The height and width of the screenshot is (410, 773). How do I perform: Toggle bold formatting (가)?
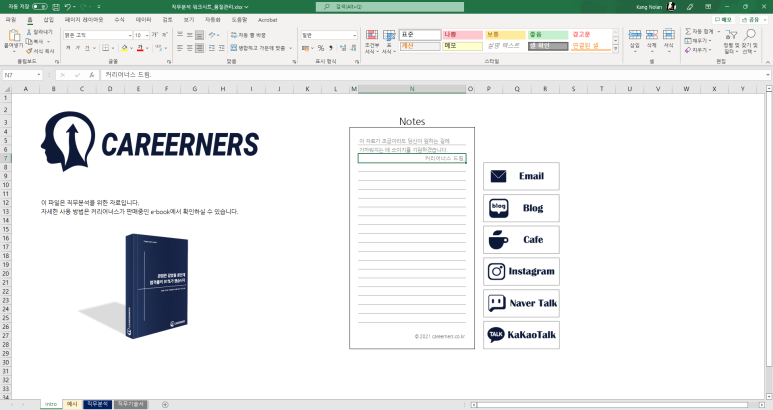(68, 48)
